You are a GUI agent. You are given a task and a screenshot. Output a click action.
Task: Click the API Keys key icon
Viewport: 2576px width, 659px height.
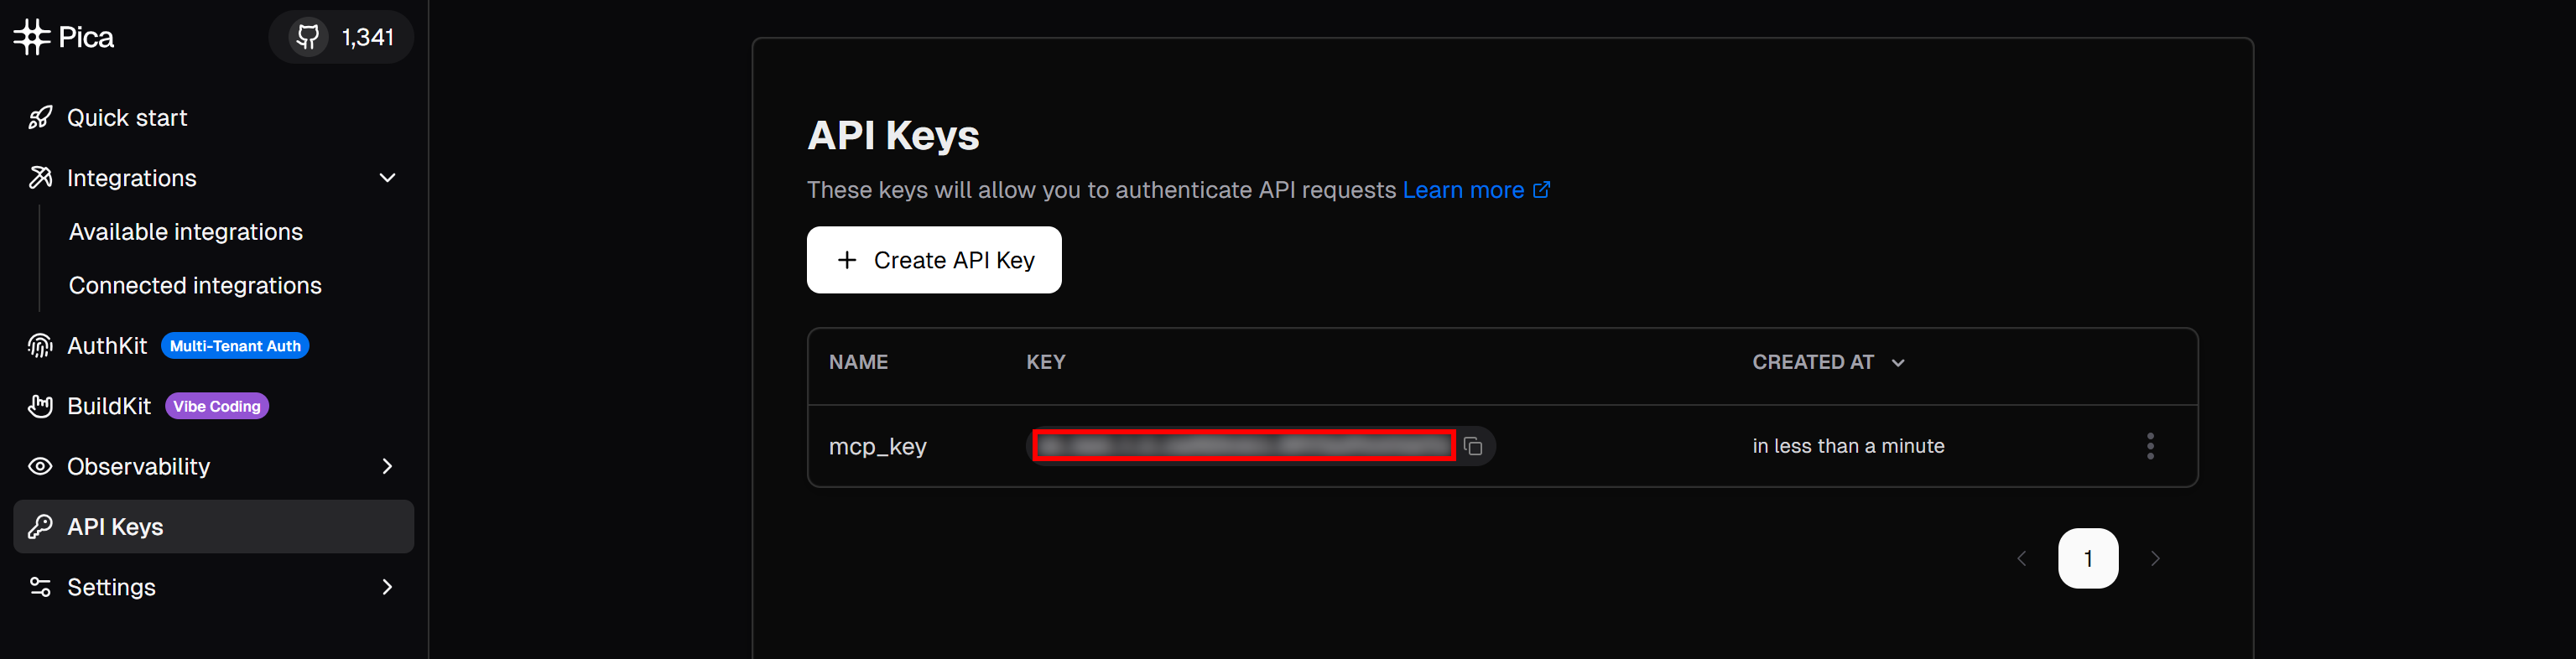(x=40, y=527)
